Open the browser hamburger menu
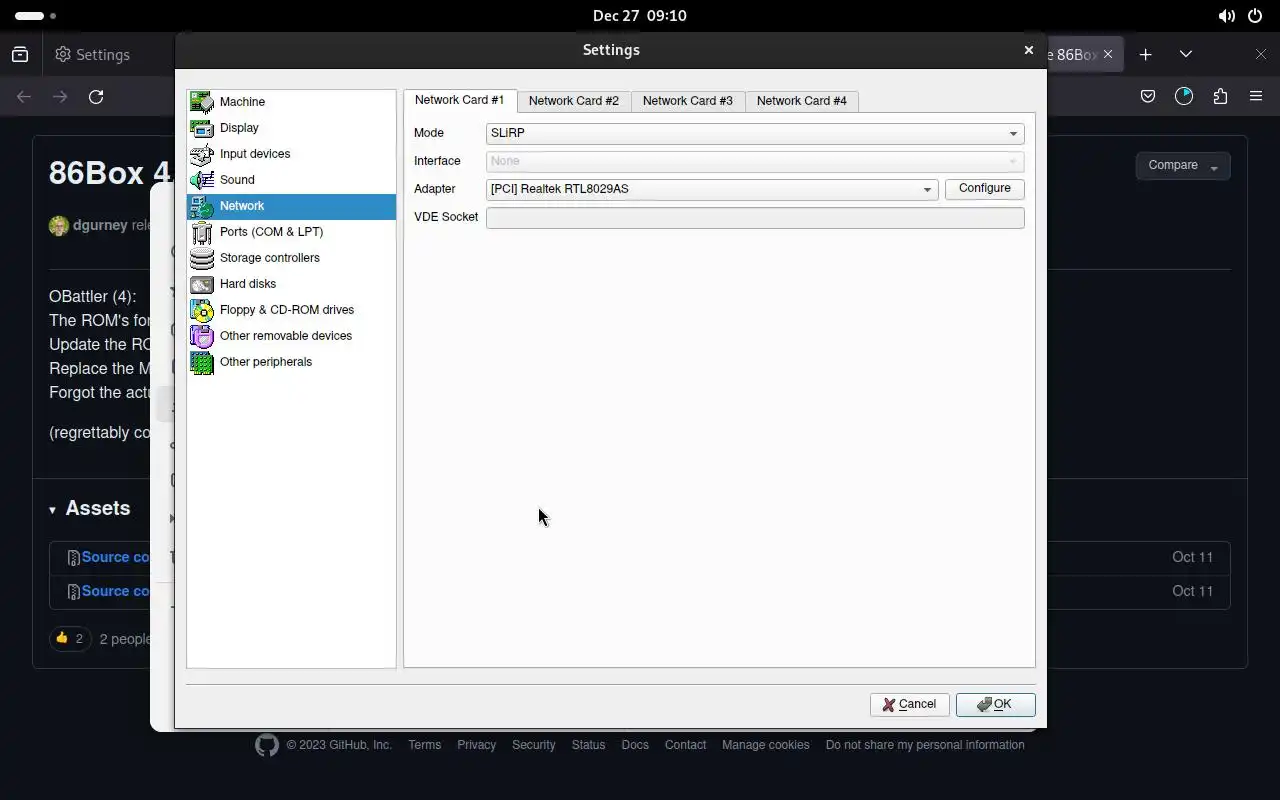The image size is (1280, 800). tap(1256, 97)
